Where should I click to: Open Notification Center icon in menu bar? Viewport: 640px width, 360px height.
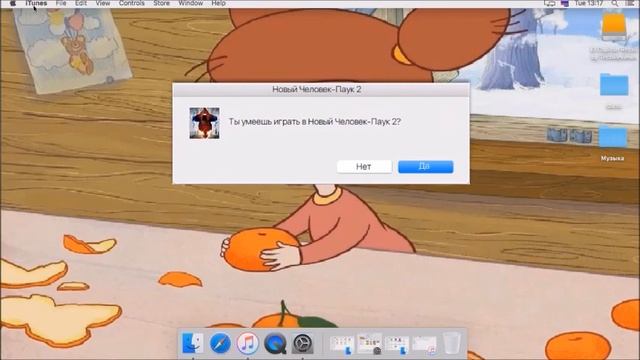point(629,3)
